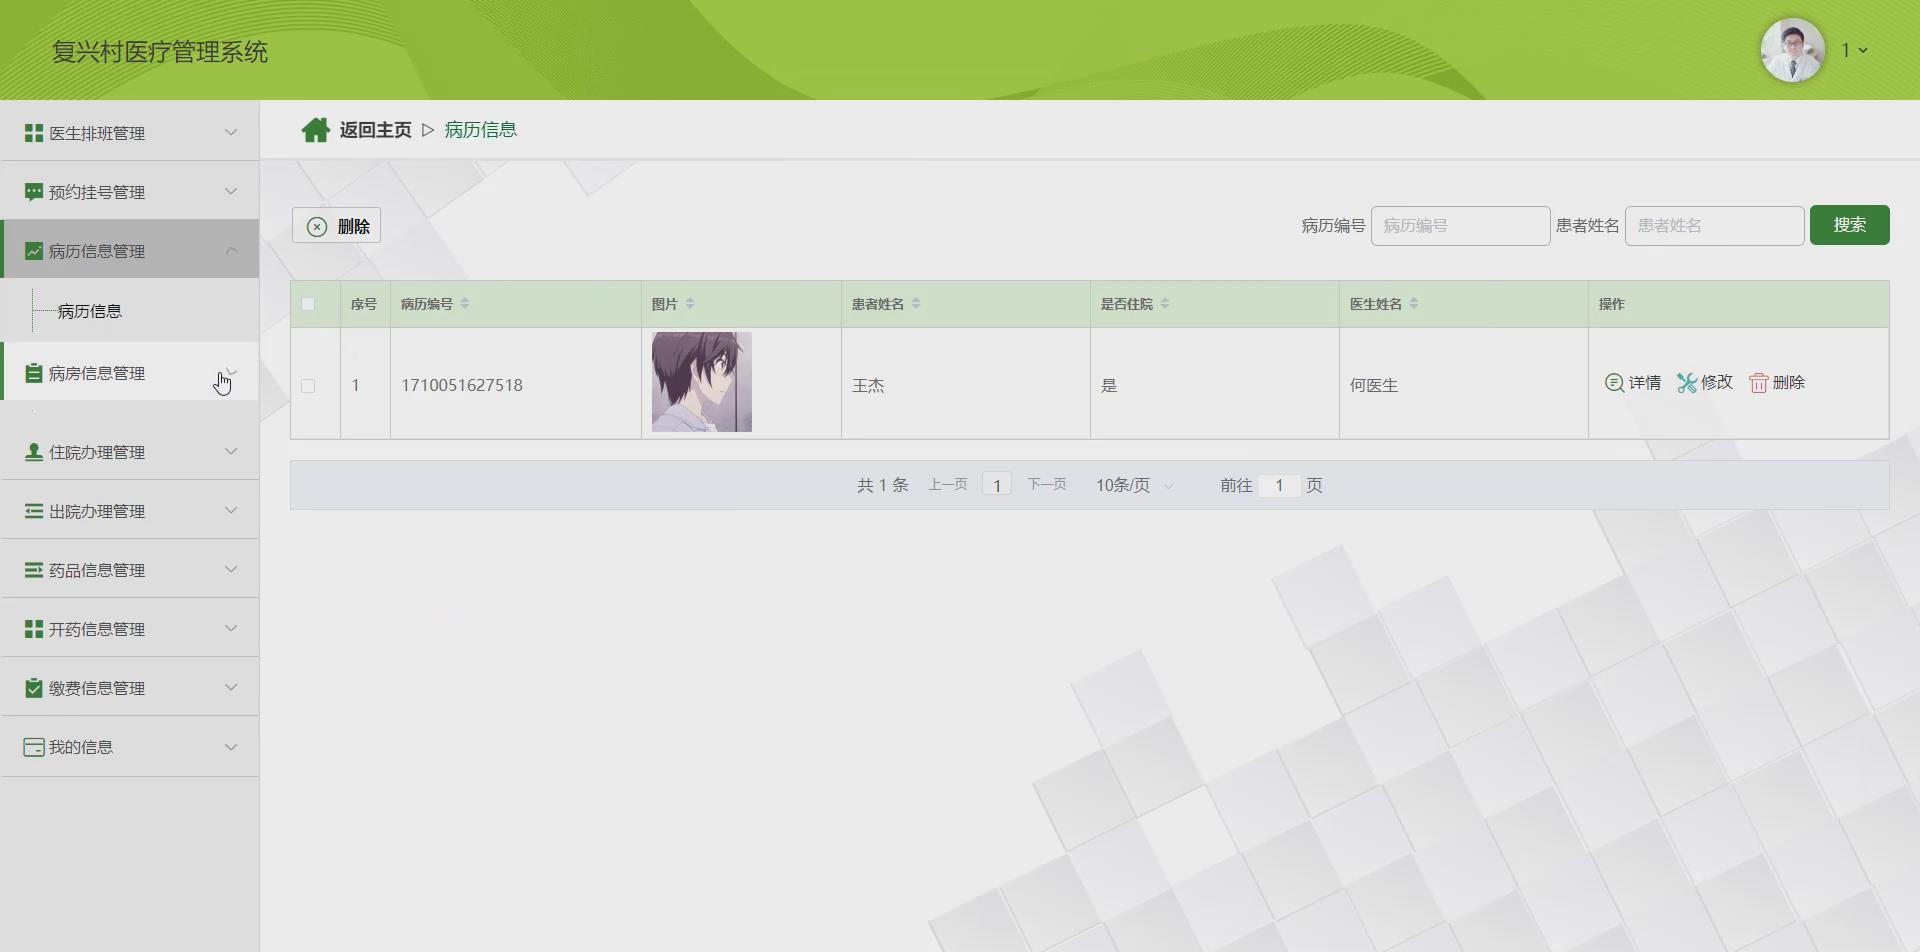Go to 下一页 in pagination

pyautogui.click(x=1047, y=485)
